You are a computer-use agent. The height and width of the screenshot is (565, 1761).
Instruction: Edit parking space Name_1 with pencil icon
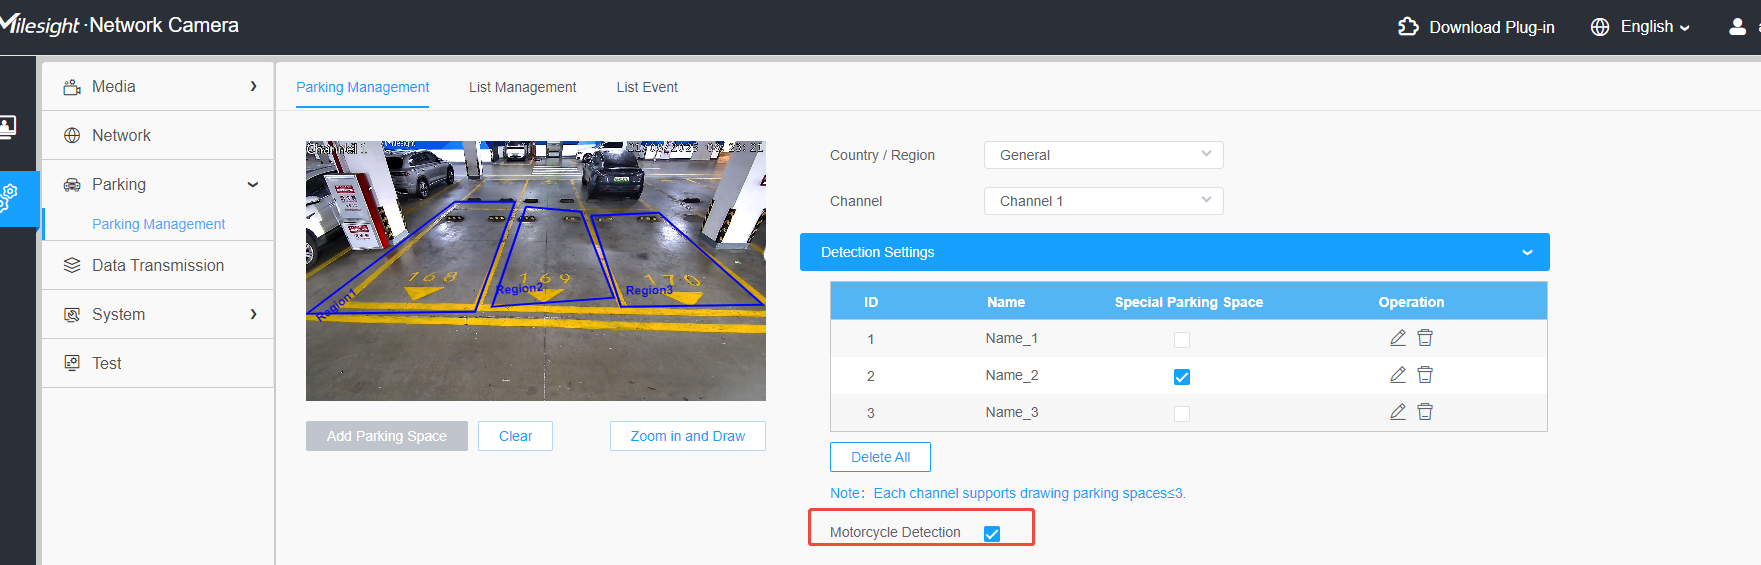pos(1398,338)
